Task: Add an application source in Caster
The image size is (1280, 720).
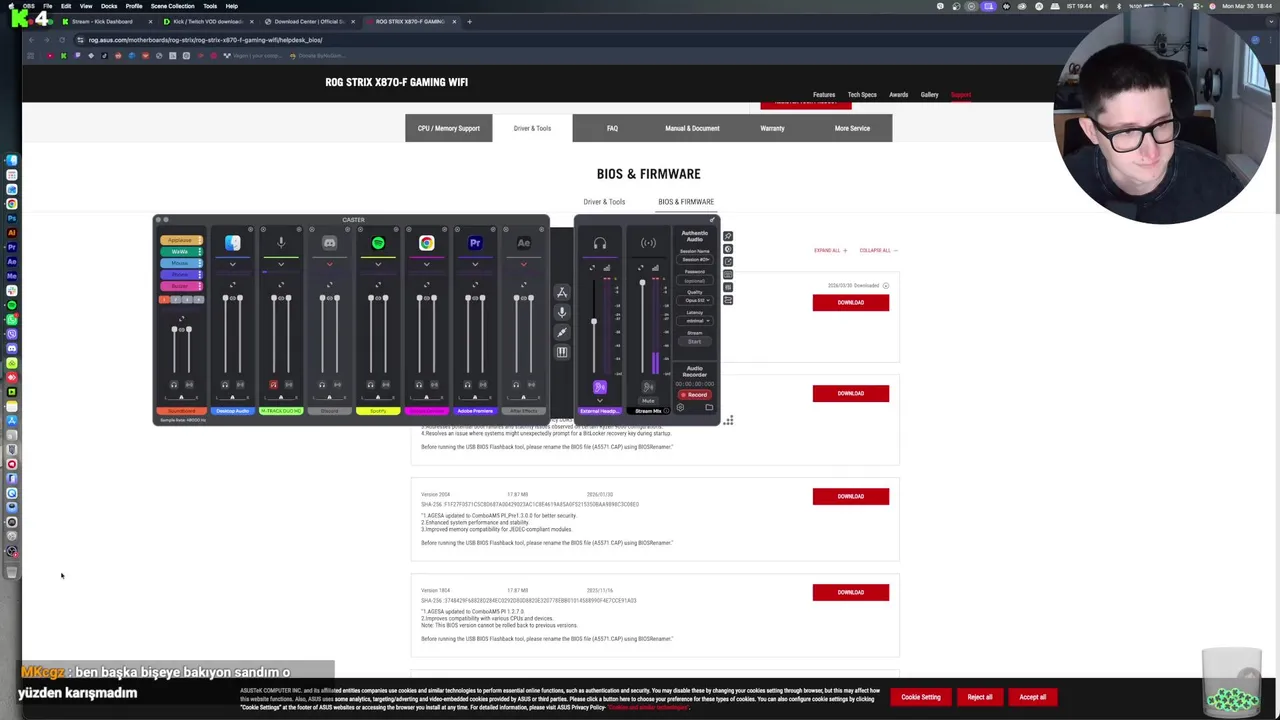Action: (x=561, y=292)
